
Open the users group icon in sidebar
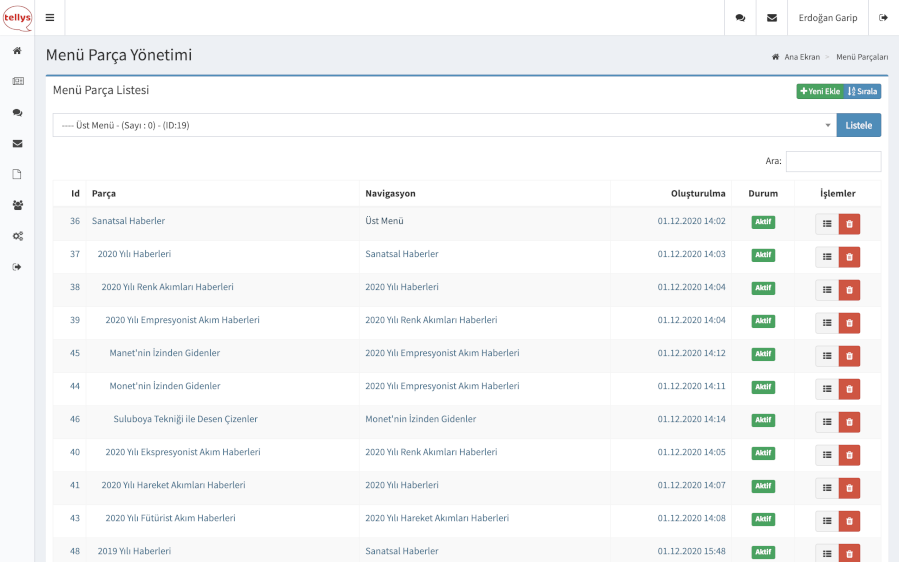pyautogui.click(x=17, y=205)
